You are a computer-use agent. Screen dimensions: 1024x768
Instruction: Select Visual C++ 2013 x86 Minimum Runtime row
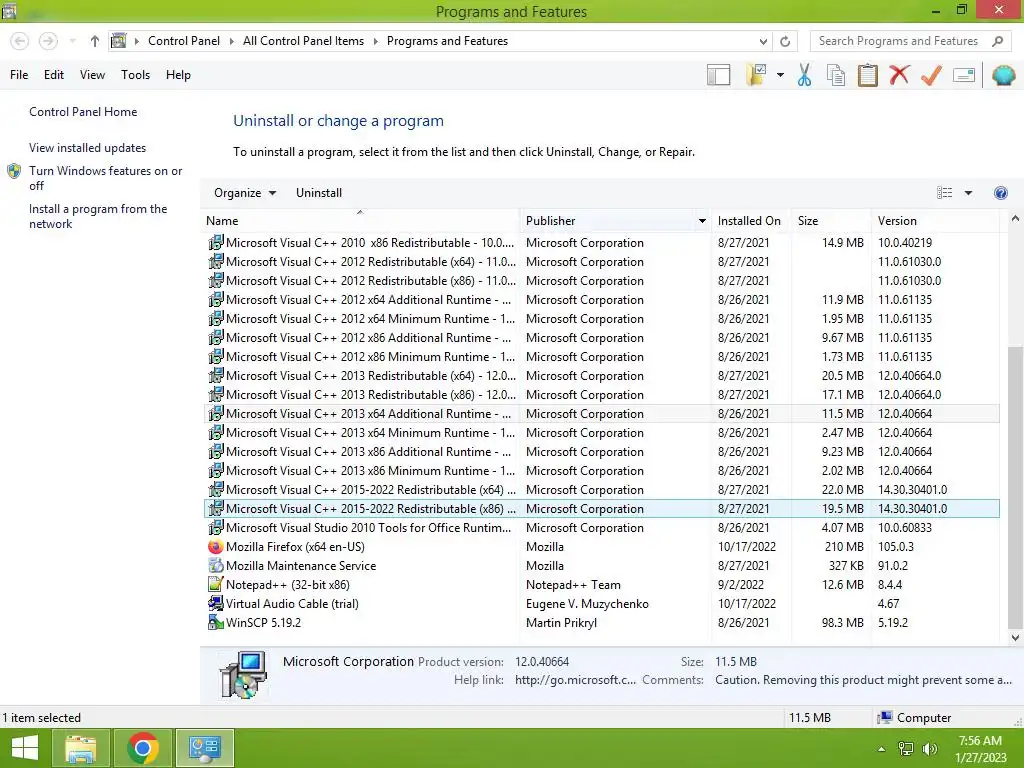click(602, 471)
